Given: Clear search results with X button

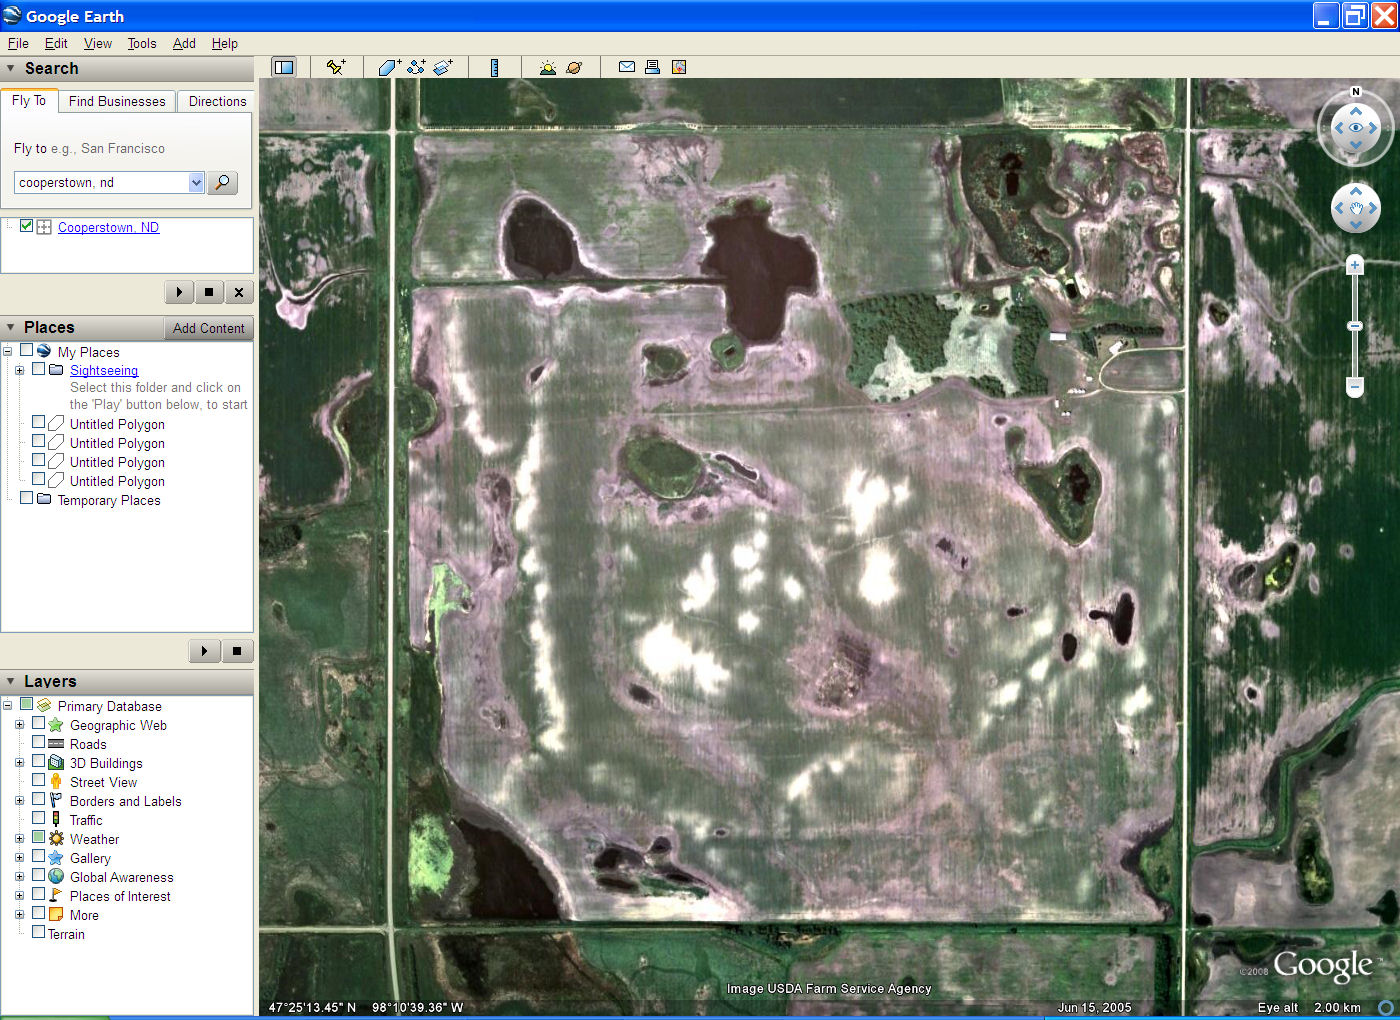Looking at the screenshot, I should coord(239,292).
